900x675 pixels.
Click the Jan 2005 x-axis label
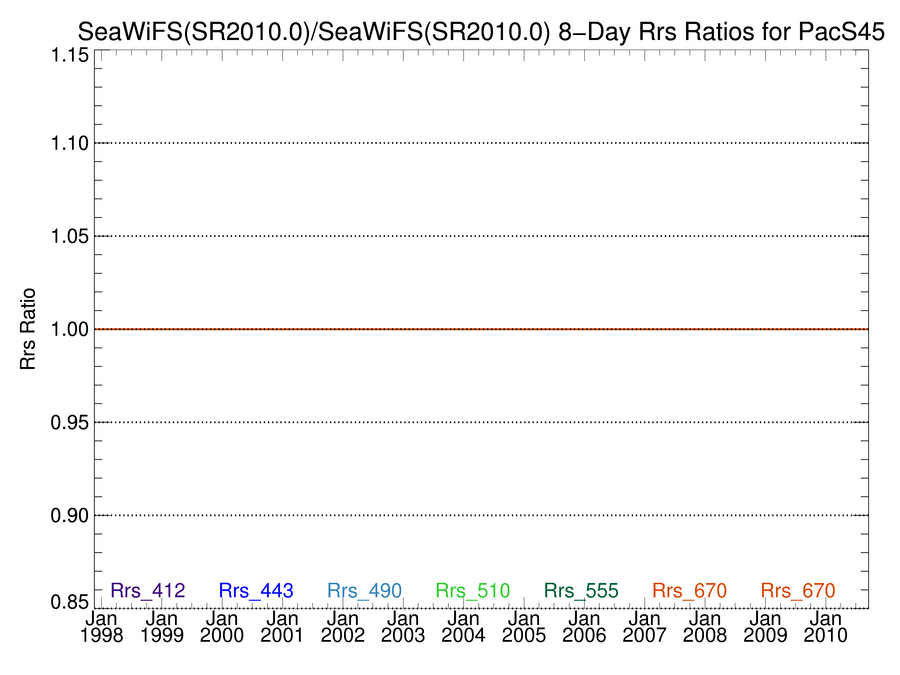coord(523,627)
